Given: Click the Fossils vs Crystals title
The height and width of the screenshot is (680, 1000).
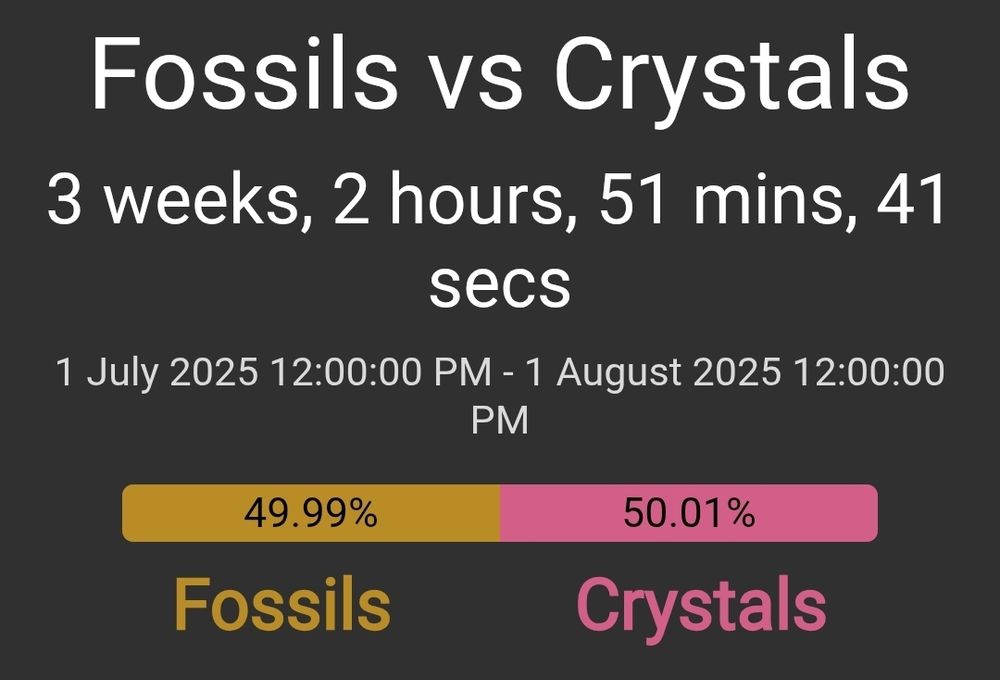Looking at the screenshot, I should click(x=499, y=75).
